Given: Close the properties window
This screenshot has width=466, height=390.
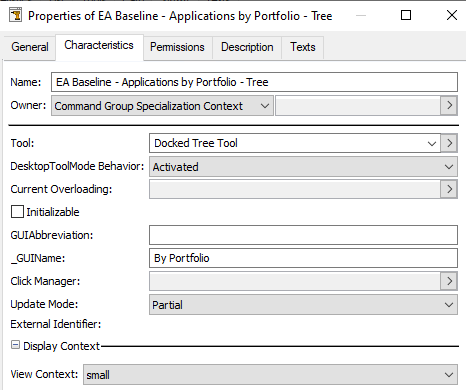Looking at the screenshot, I should [x=452, y=15].
